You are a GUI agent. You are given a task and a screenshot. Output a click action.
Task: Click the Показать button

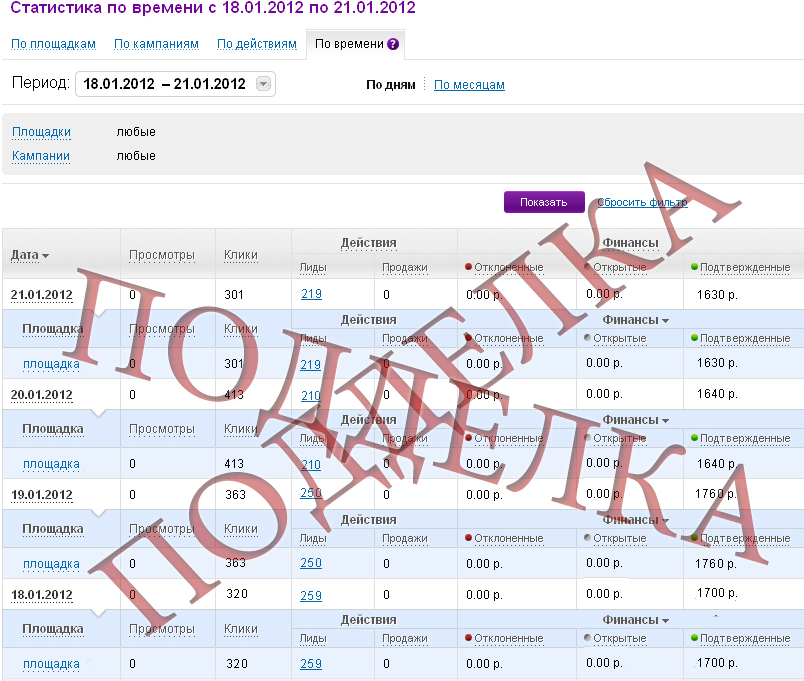pos(544,202)
